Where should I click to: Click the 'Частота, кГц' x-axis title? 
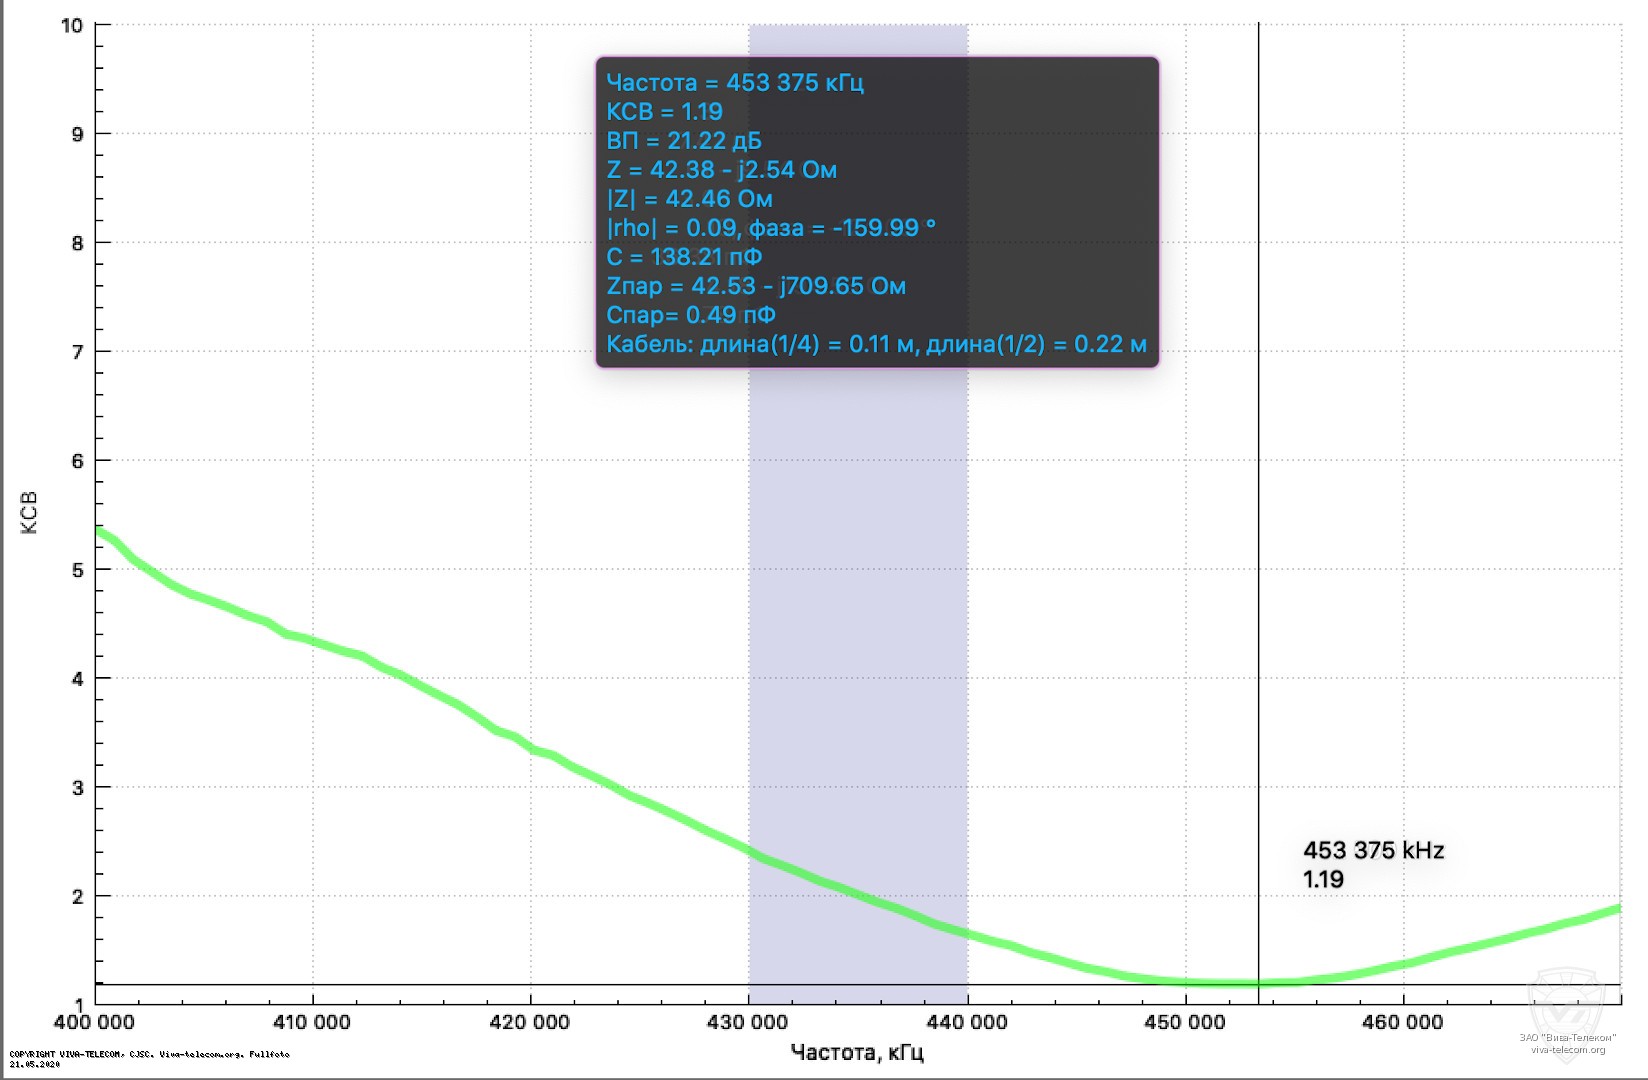click(857, 1051)
